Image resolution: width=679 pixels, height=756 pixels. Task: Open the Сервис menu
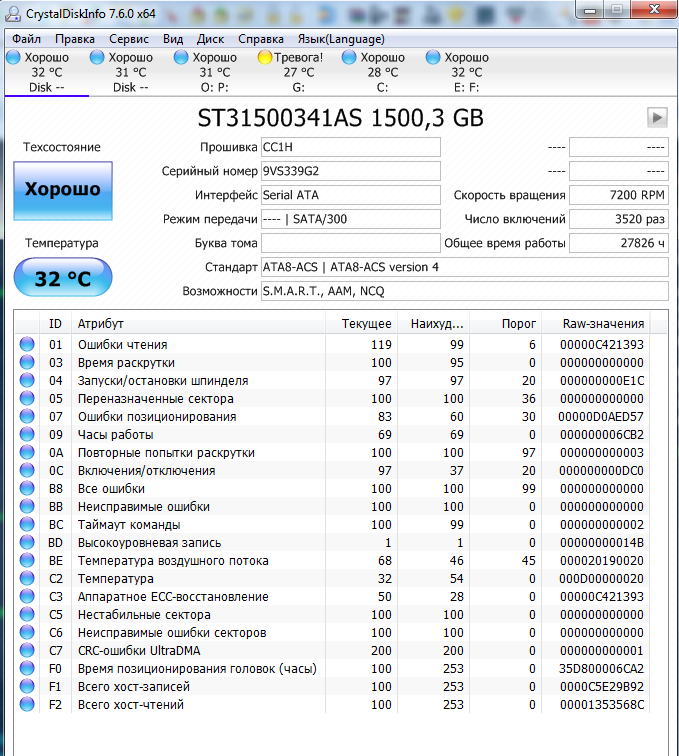tap(129, 39)
